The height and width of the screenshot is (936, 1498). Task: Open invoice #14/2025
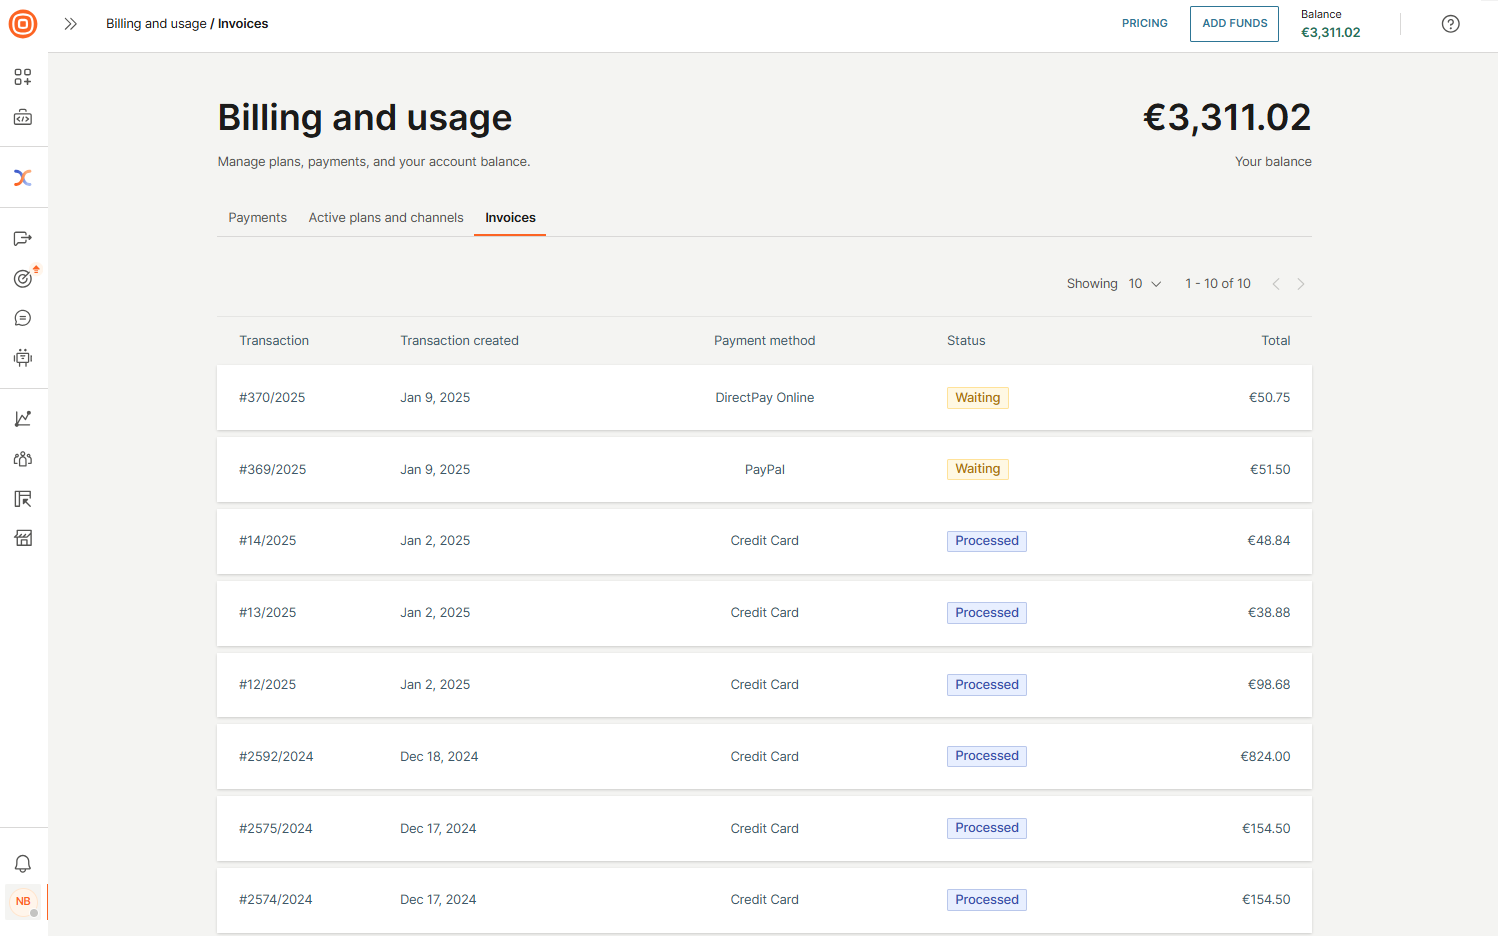coord(764,541)
